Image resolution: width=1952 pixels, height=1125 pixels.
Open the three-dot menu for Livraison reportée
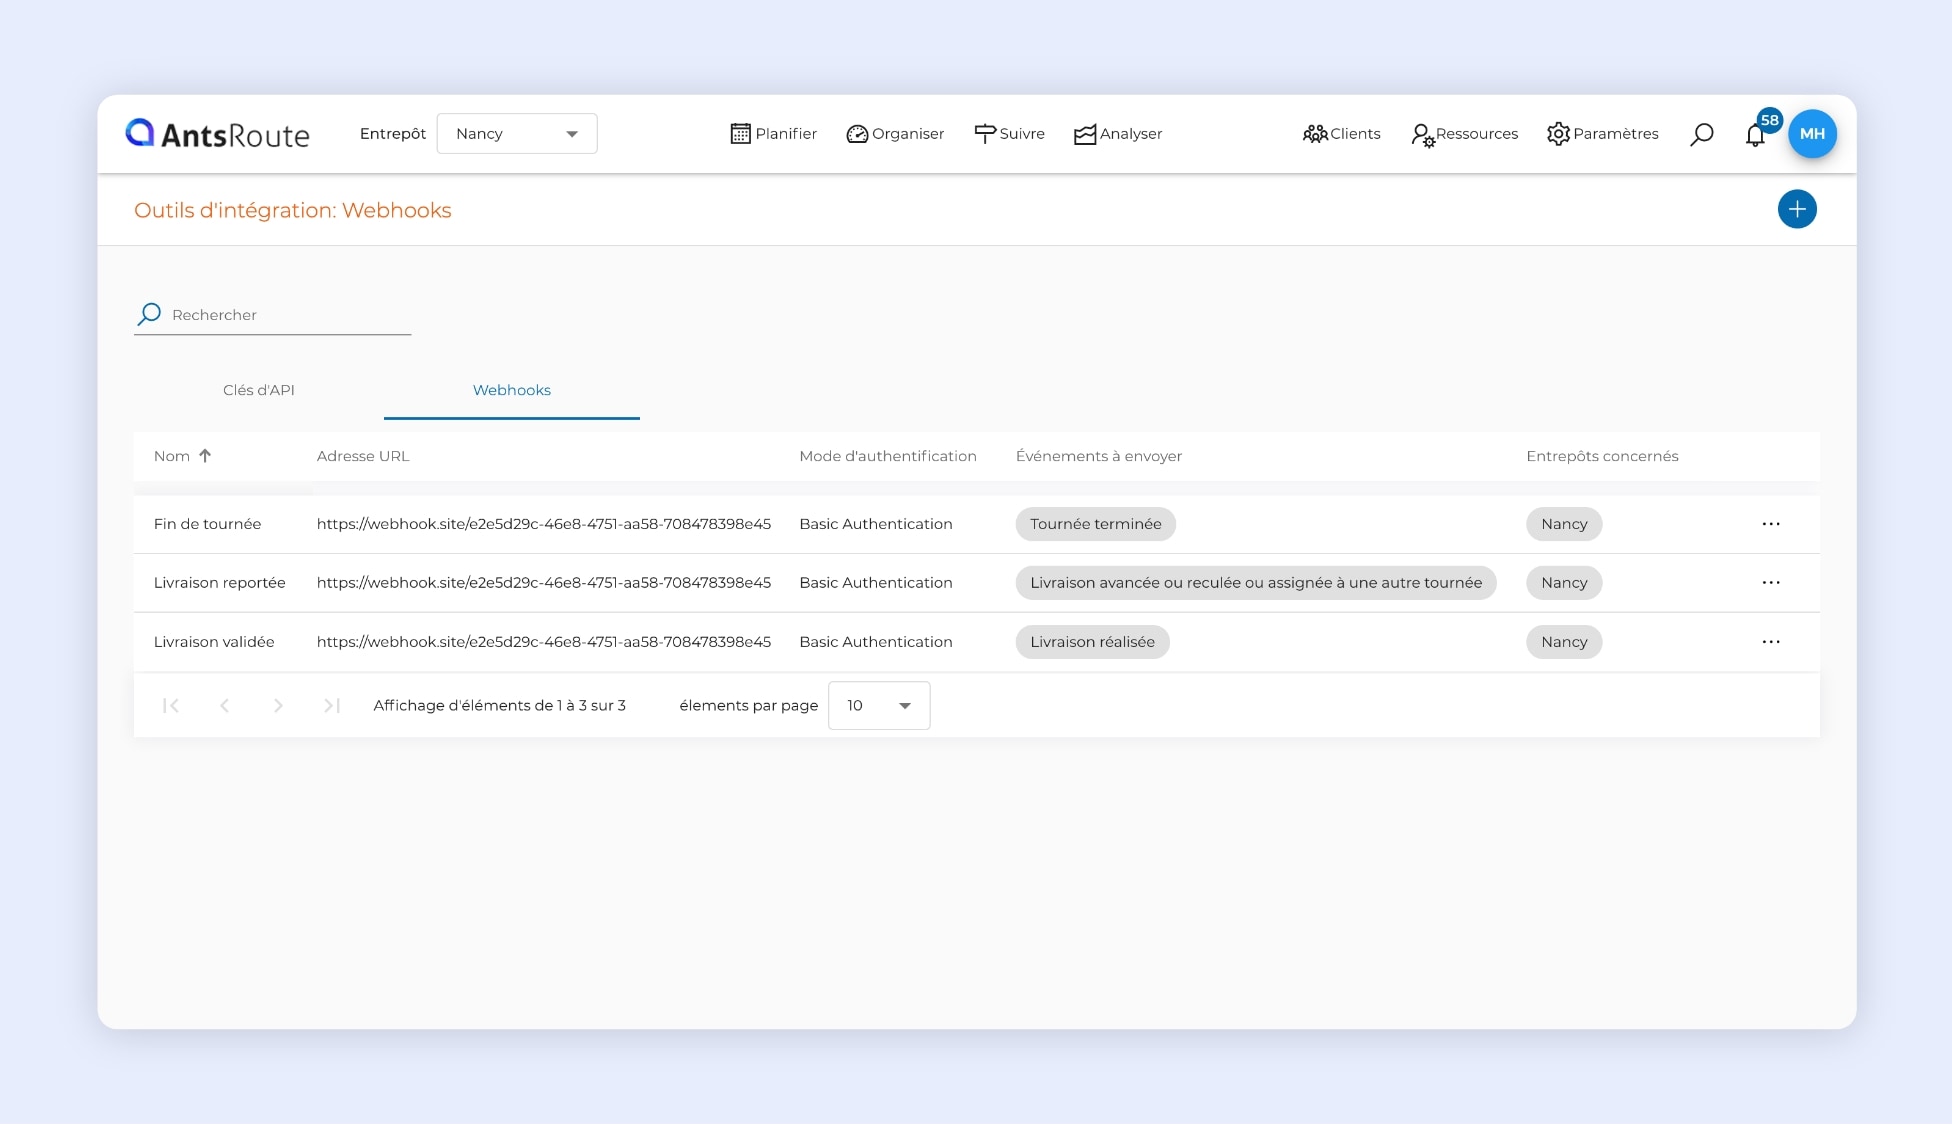(1770, 583)
